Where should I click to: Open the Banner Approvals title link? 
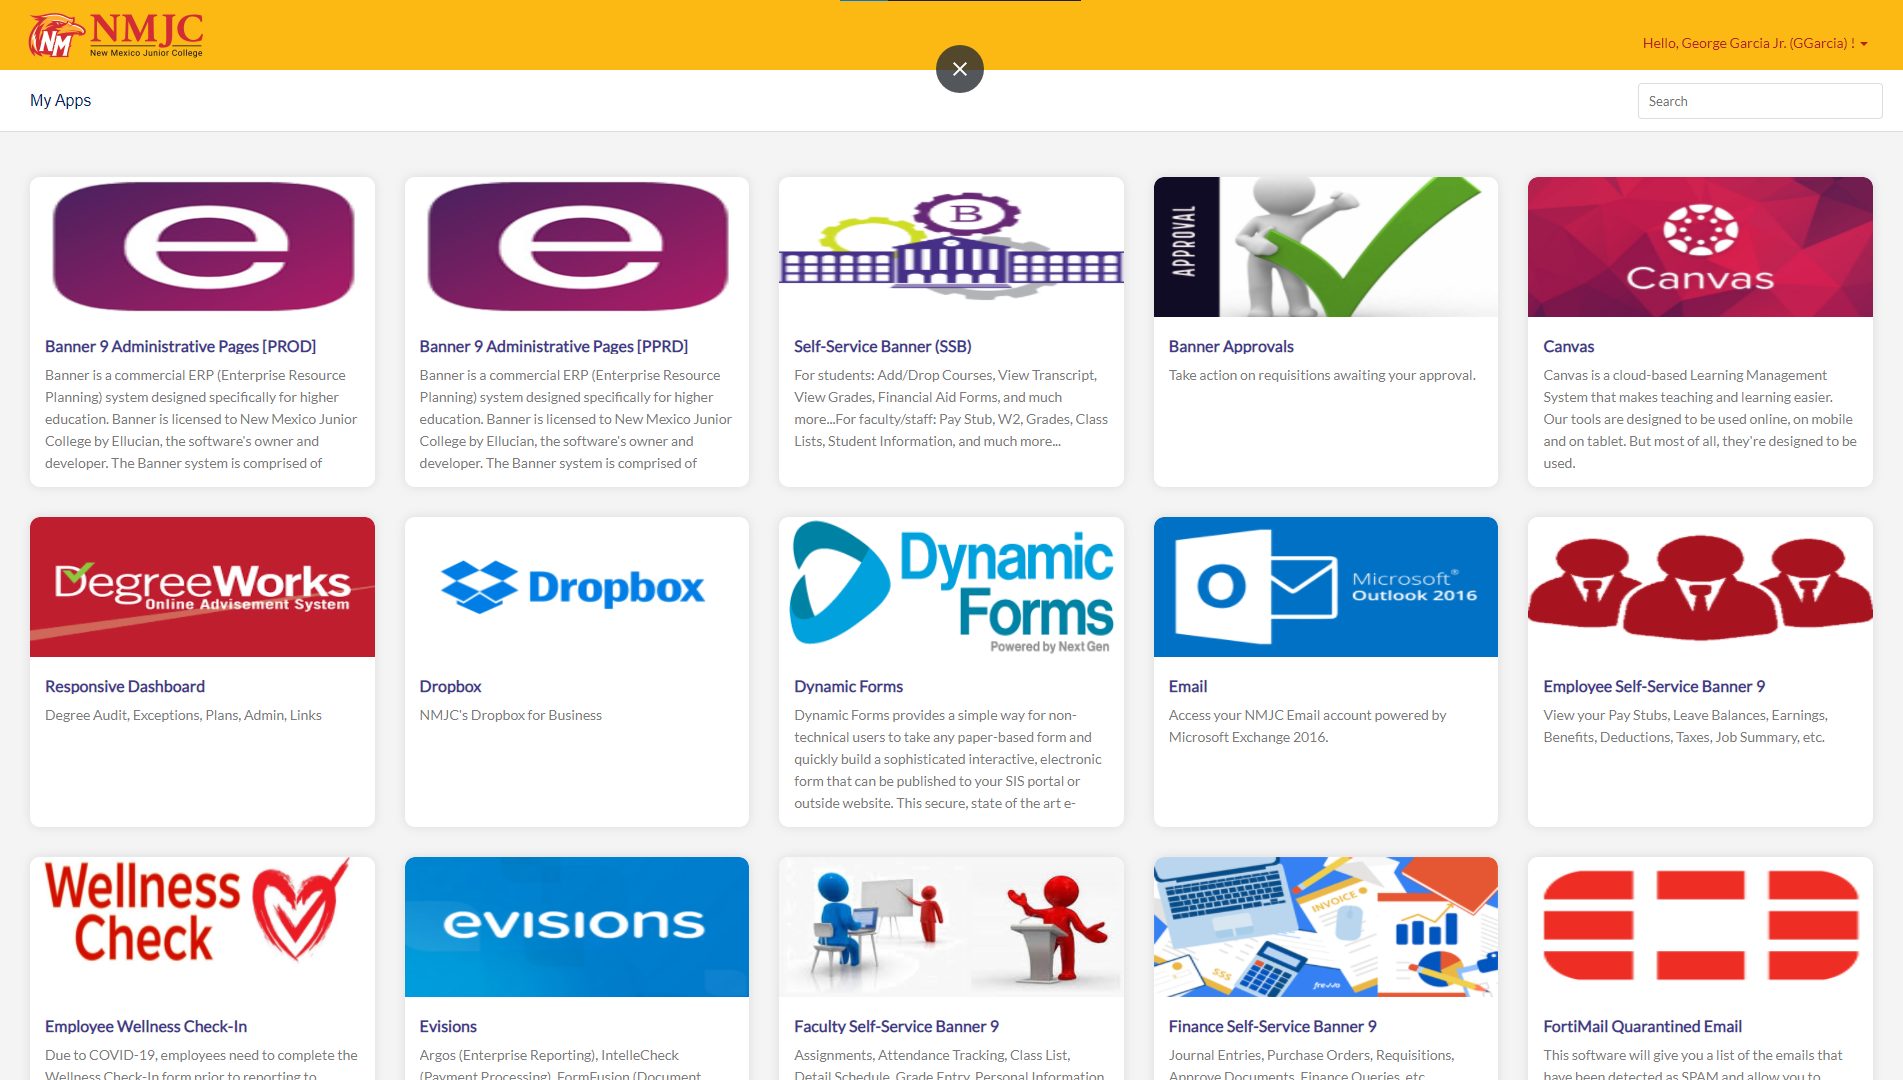pos(1231,346)
